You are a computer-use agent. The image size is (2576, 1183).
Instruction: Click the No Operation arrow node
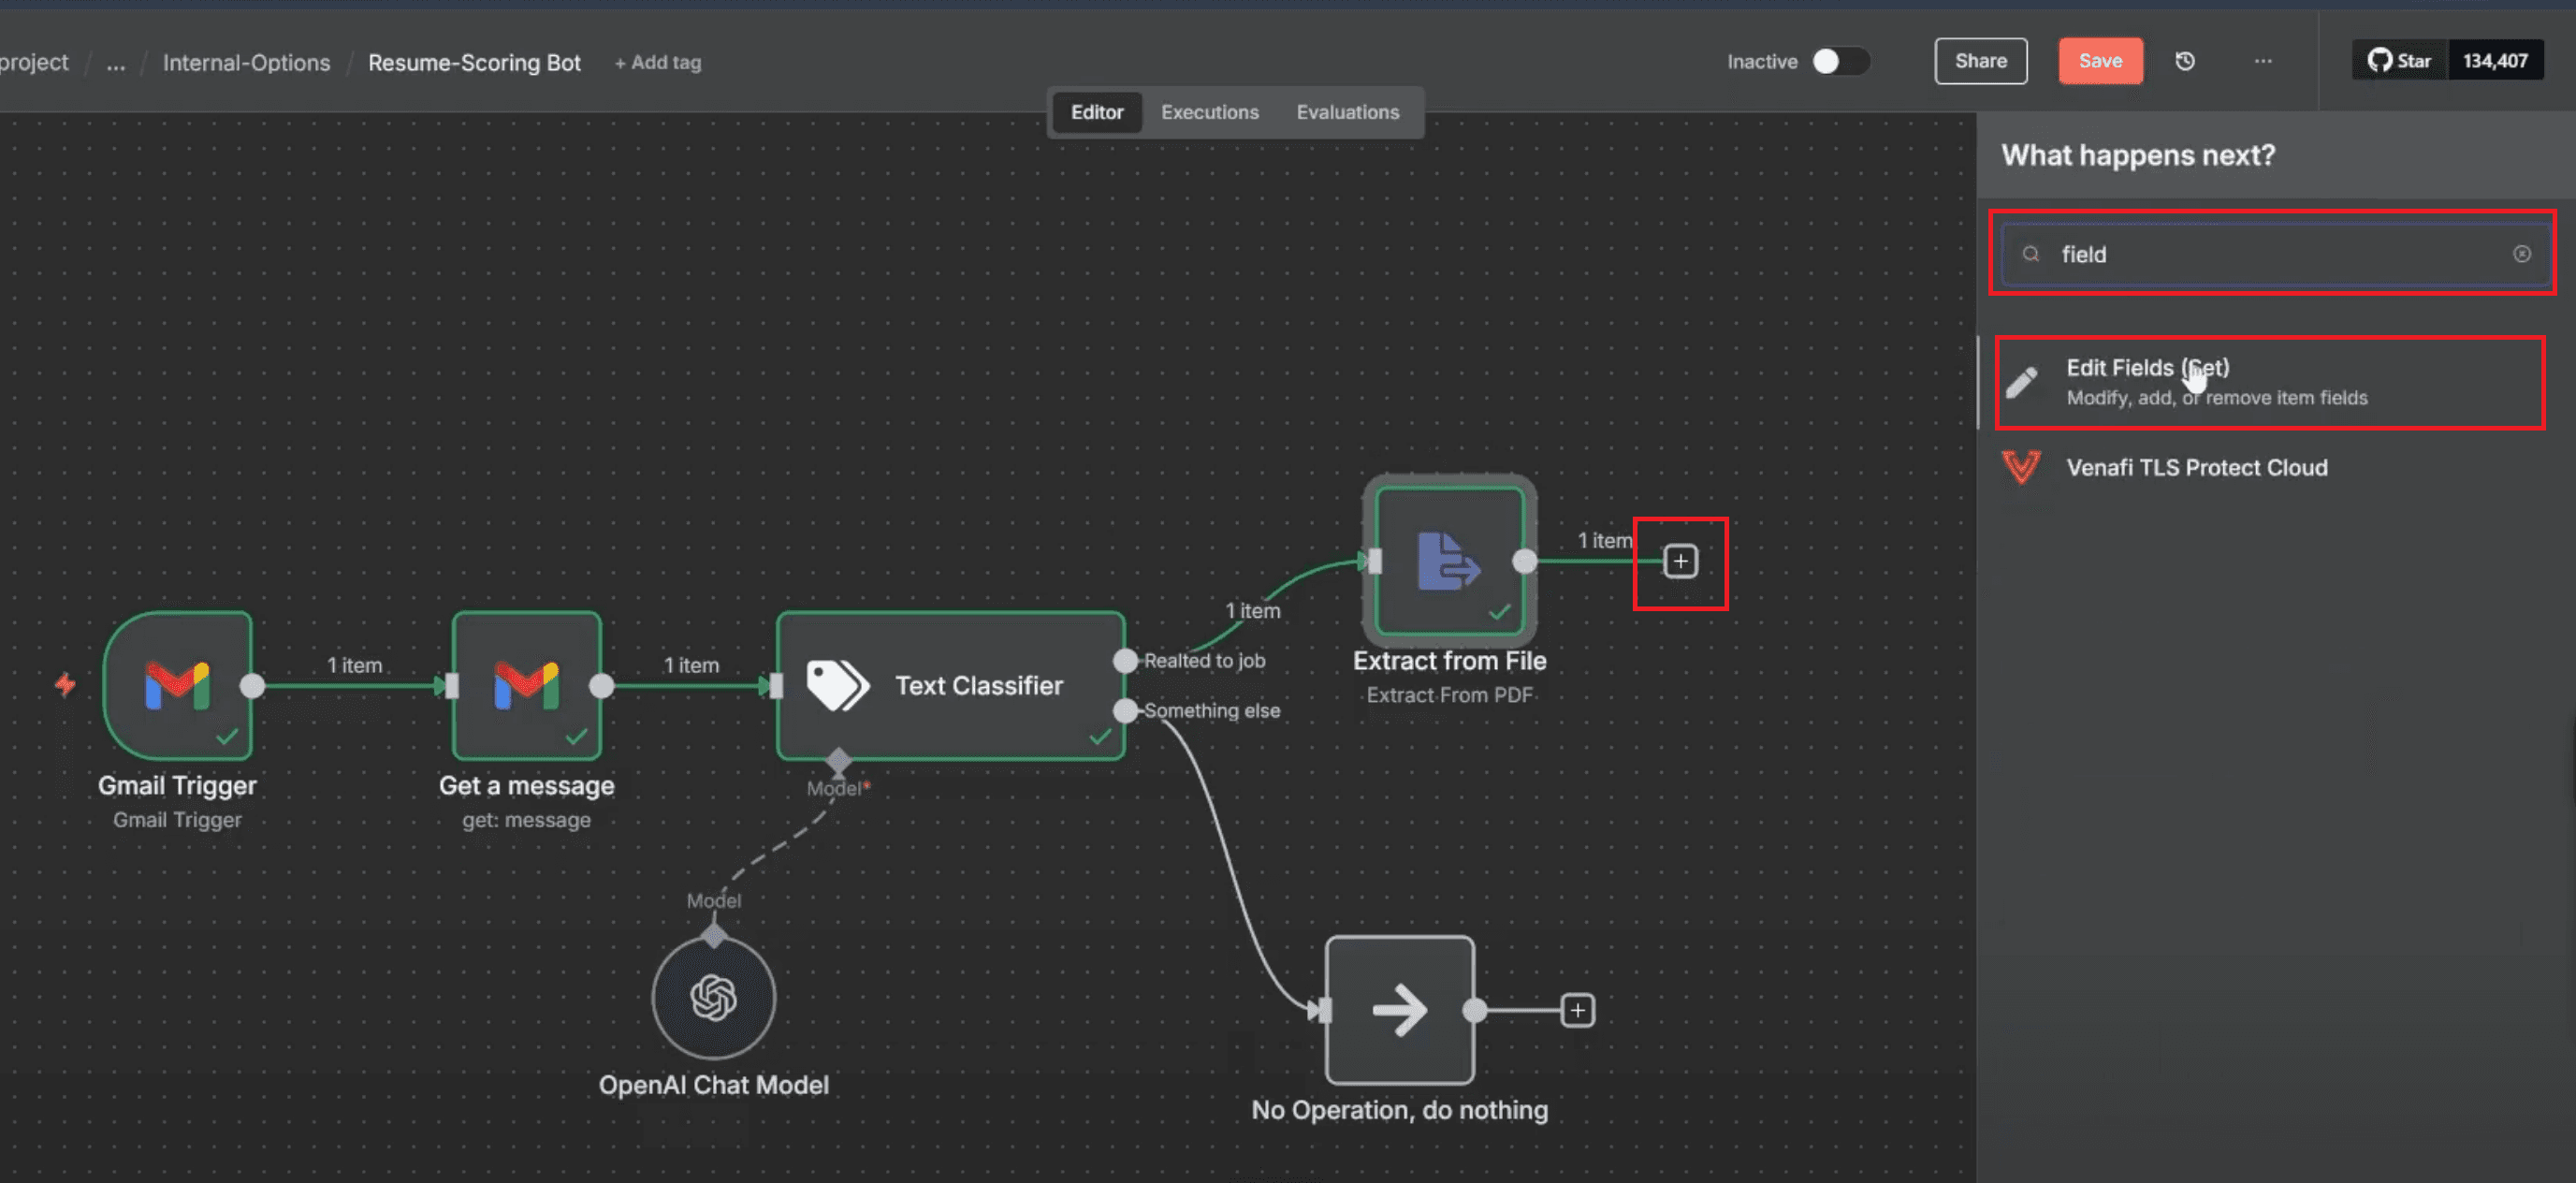click(1400, 1010)
